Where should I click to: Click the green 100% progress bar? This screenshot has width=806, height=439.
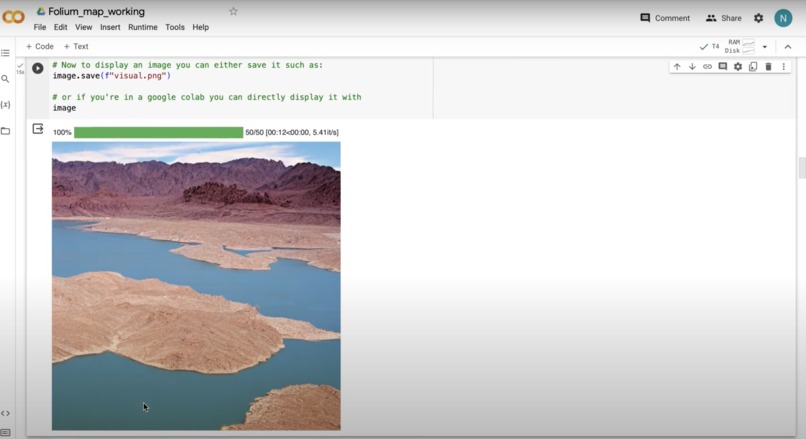click(158, 133)
